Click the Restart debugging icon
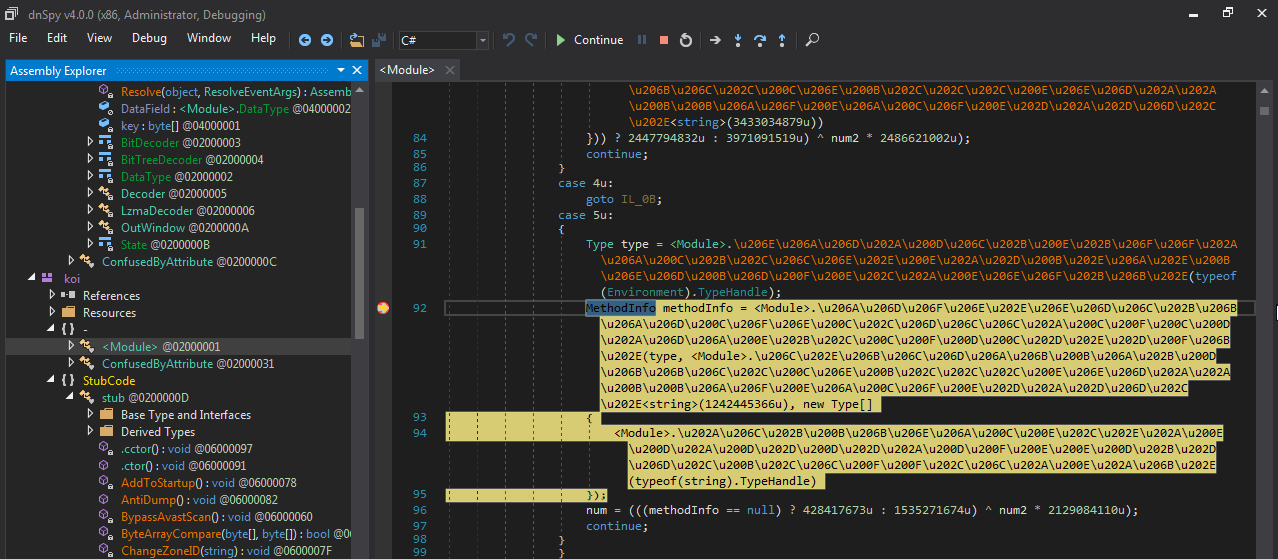 (x=685, y=40)
